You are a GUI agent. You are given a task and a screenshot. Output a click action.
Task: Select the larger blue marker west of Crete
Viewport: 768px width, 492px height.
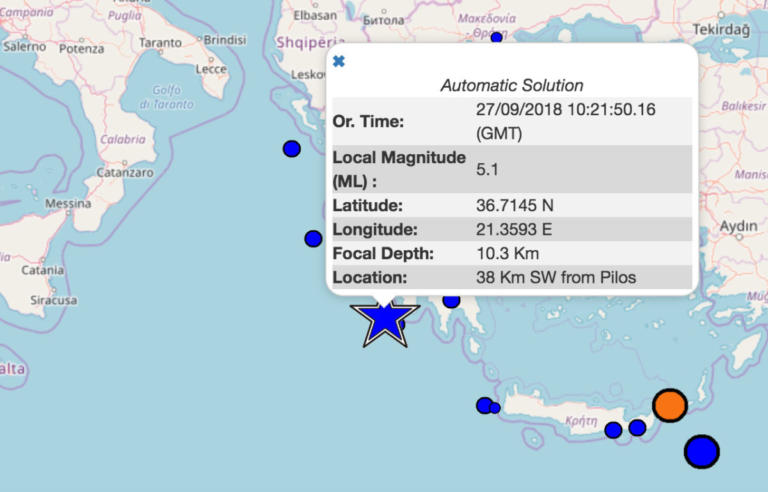click(484, 405)
